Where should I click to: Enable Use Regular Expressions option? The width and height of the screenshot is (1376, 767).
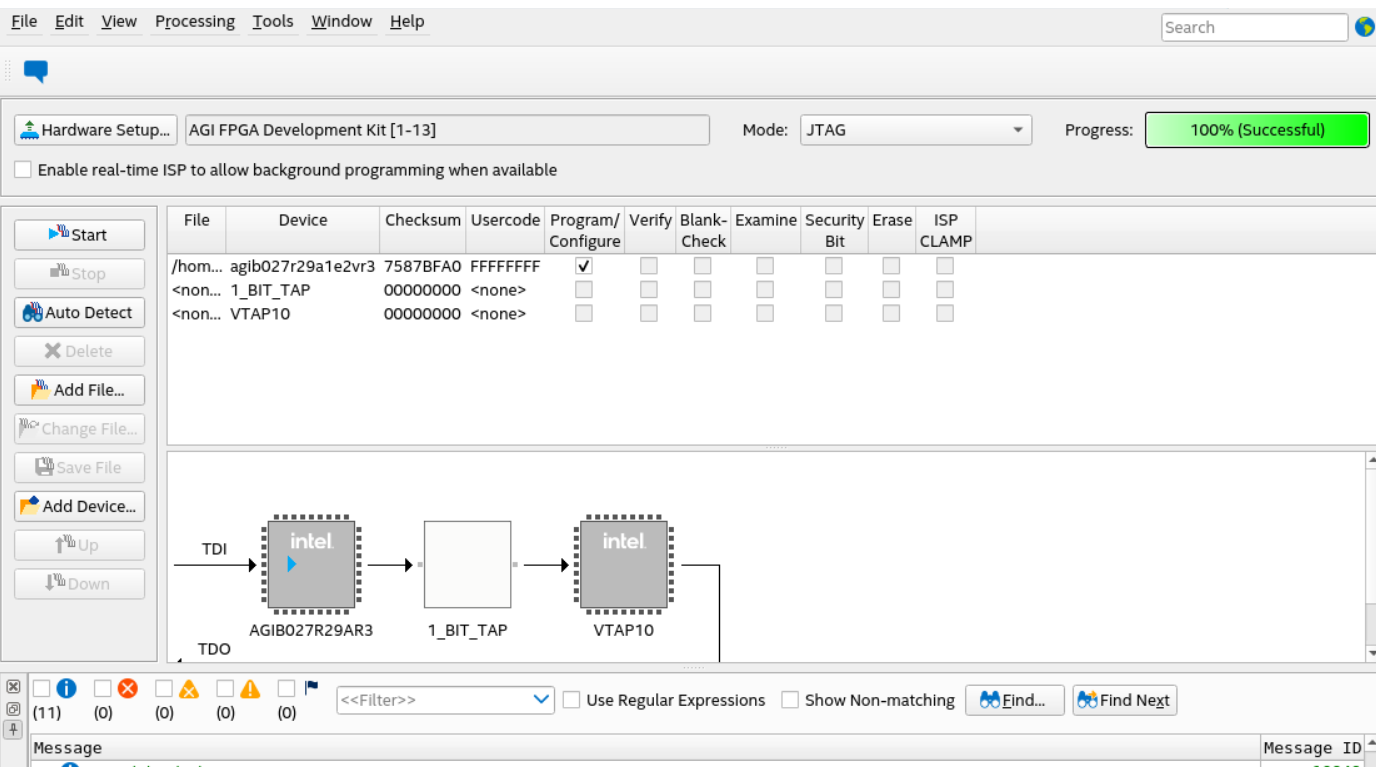click(x=572, y=700)
